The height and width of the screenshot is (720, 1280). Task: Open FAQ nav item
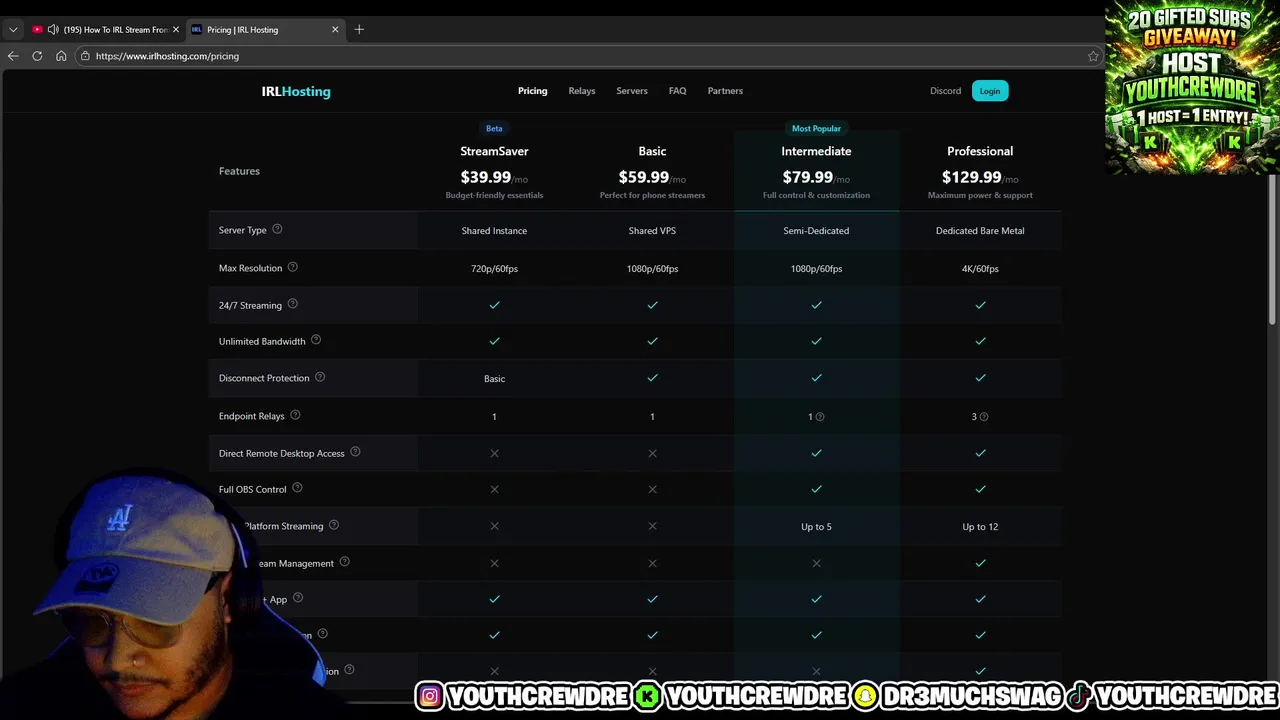pyautogui.click(x=677, y=91)
